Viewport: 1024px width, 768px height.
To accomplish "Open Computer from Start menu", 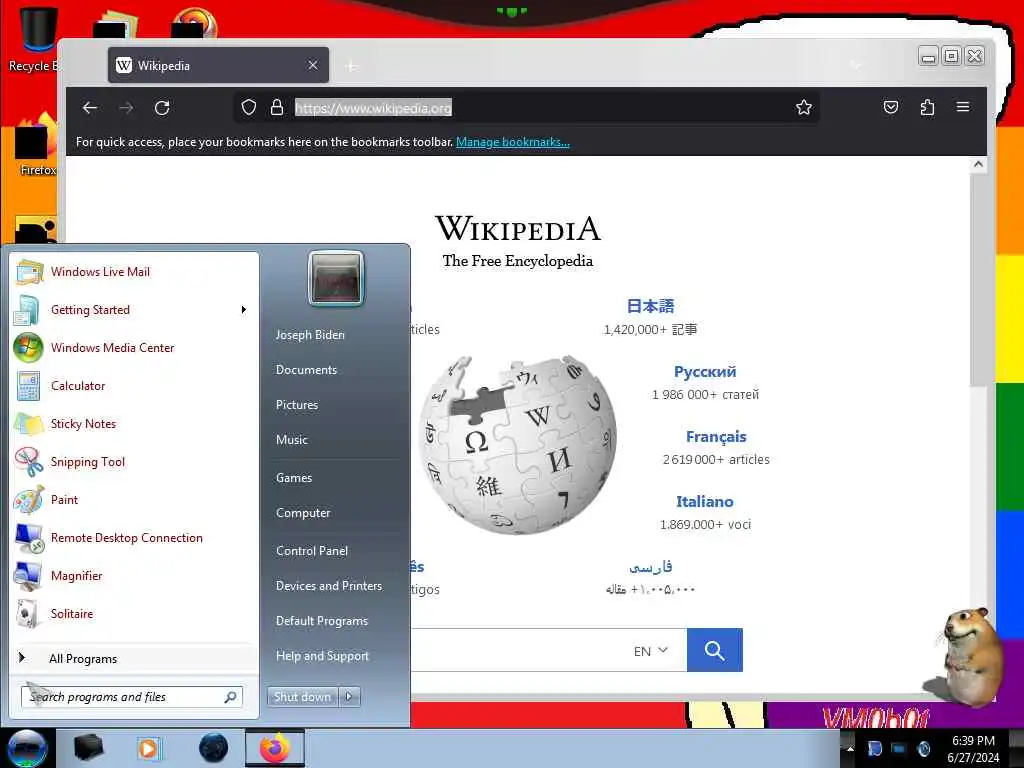I will coord(302,513).
